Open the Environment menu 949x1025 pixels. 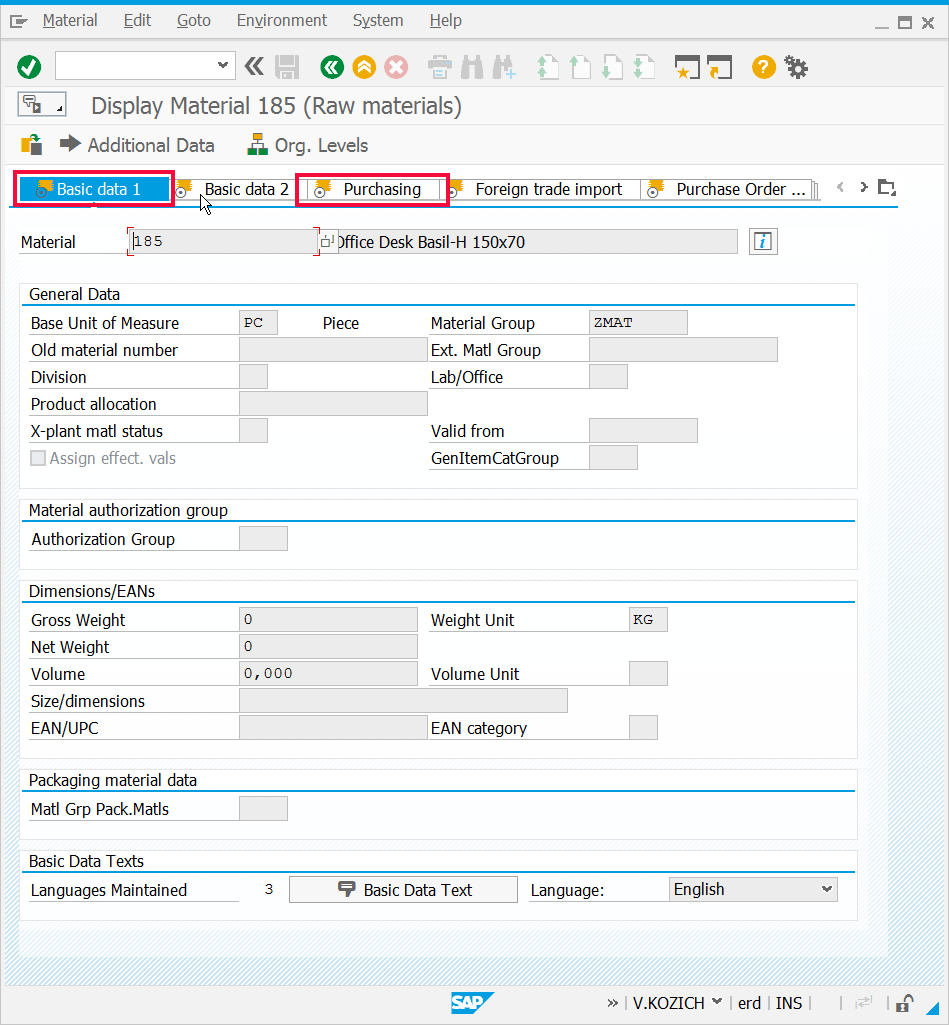pos(282,21)
